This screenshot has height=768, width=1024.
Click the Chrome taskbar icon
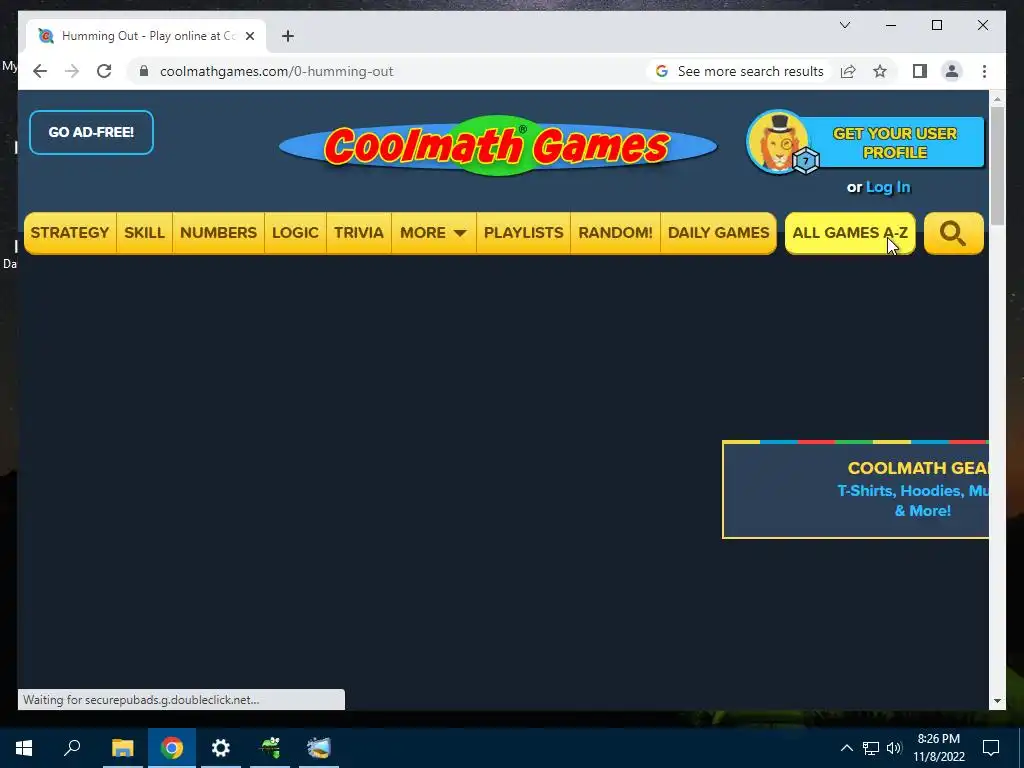(x=172, y=748)
